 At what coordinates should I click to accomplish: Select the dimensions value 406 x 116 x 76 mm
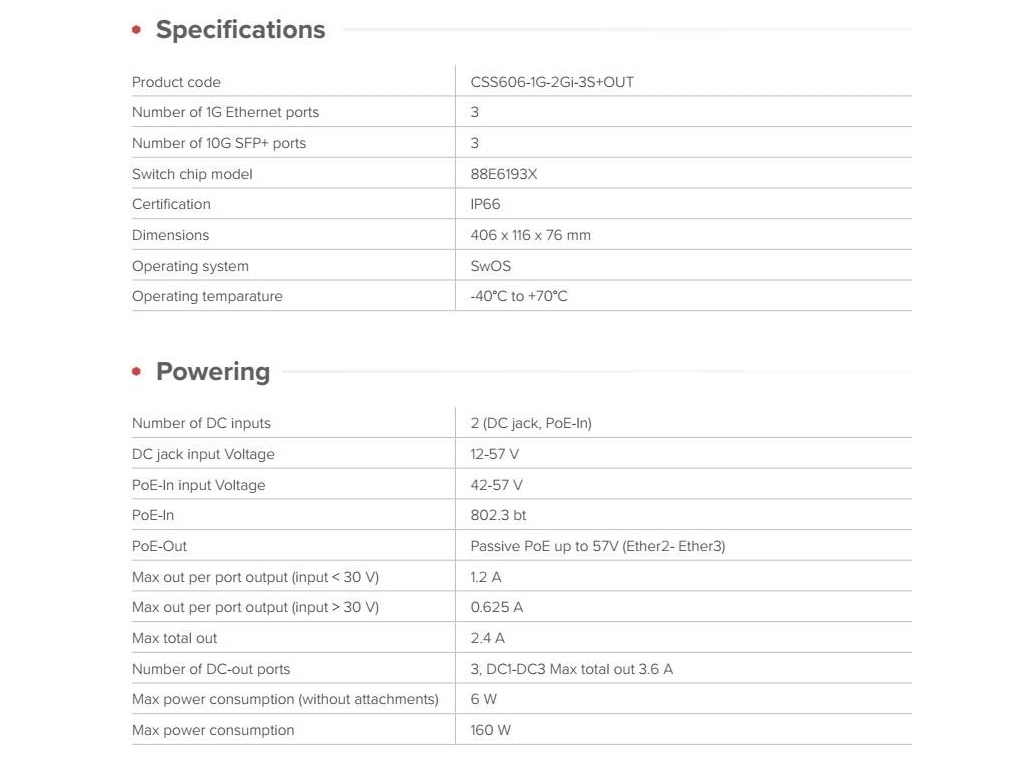(530, 235)
